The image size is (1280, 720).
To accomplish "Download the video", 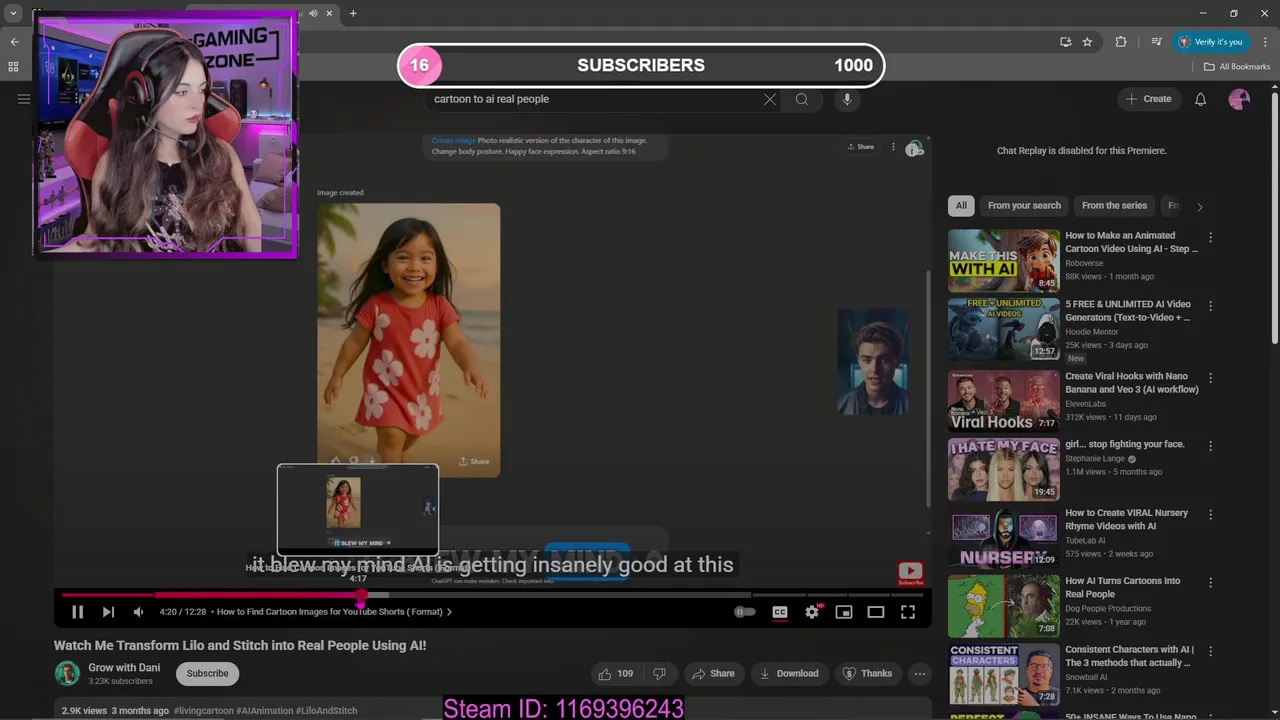I will click(x=788, y=674).
